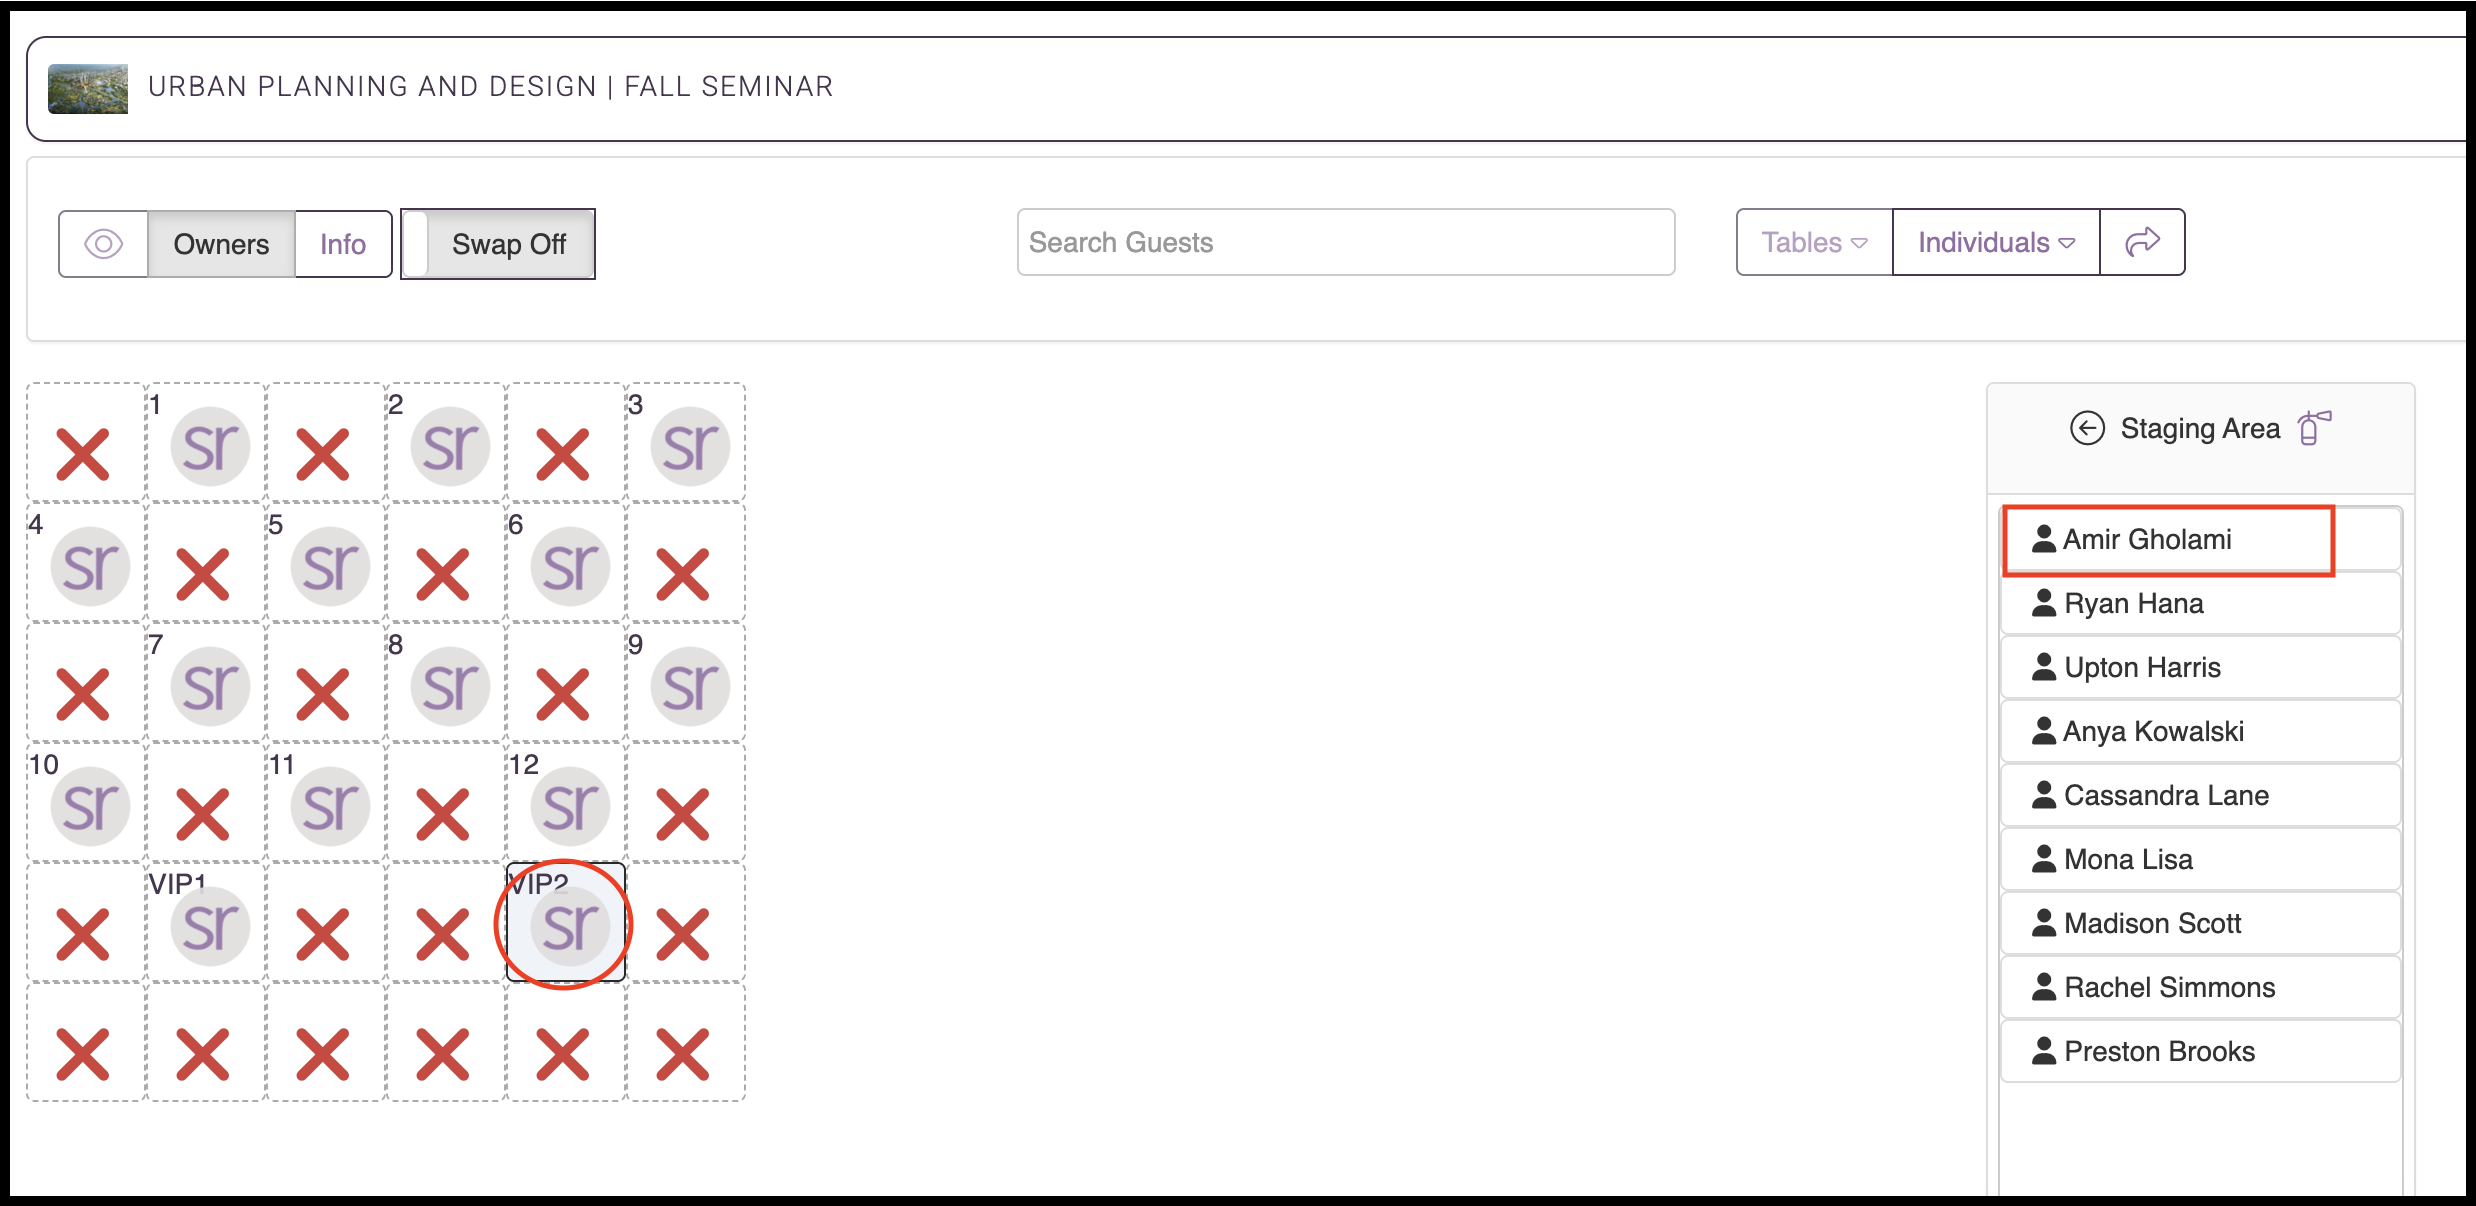Viewport: 2476px width, 1206px height.
Task: Click seat icon numbered 5
Action: [x=330, y=566]
